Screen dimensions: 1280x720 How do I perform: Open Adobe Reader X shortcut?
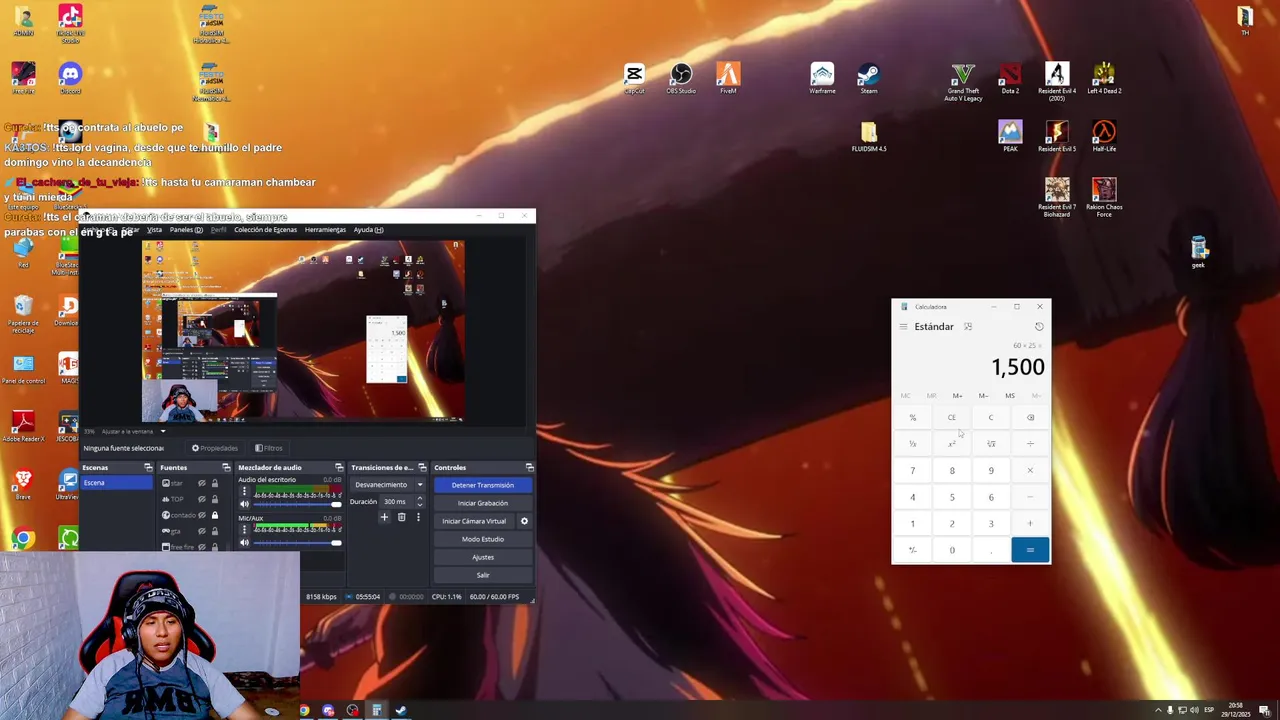pos(23,425)
